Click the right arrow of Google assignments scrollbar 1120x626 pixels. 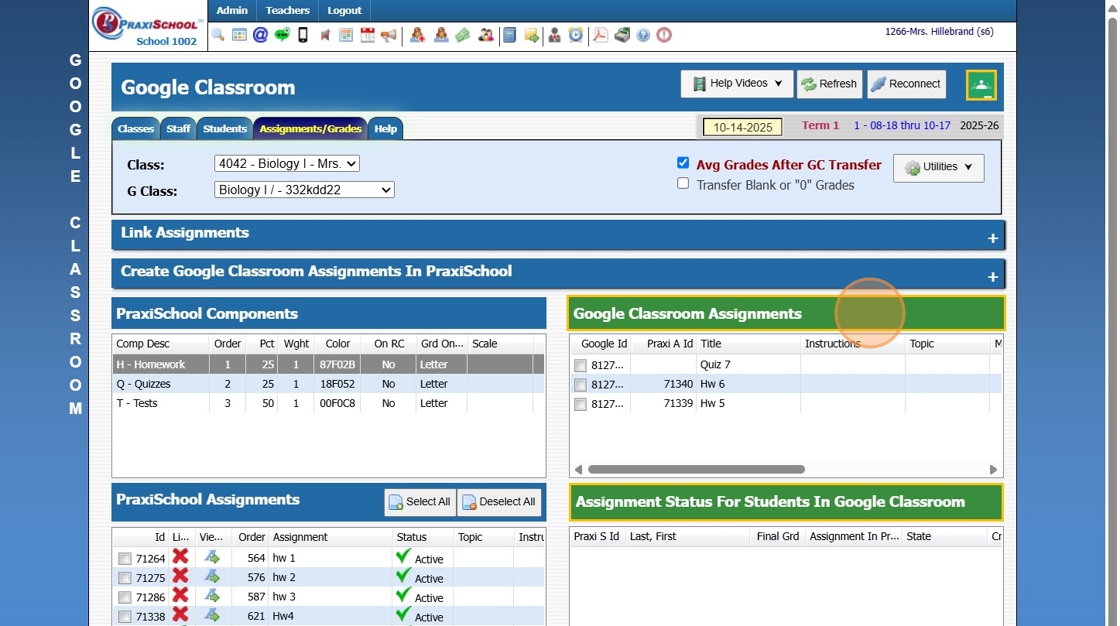pyautogui.click(x=993, y=470)
